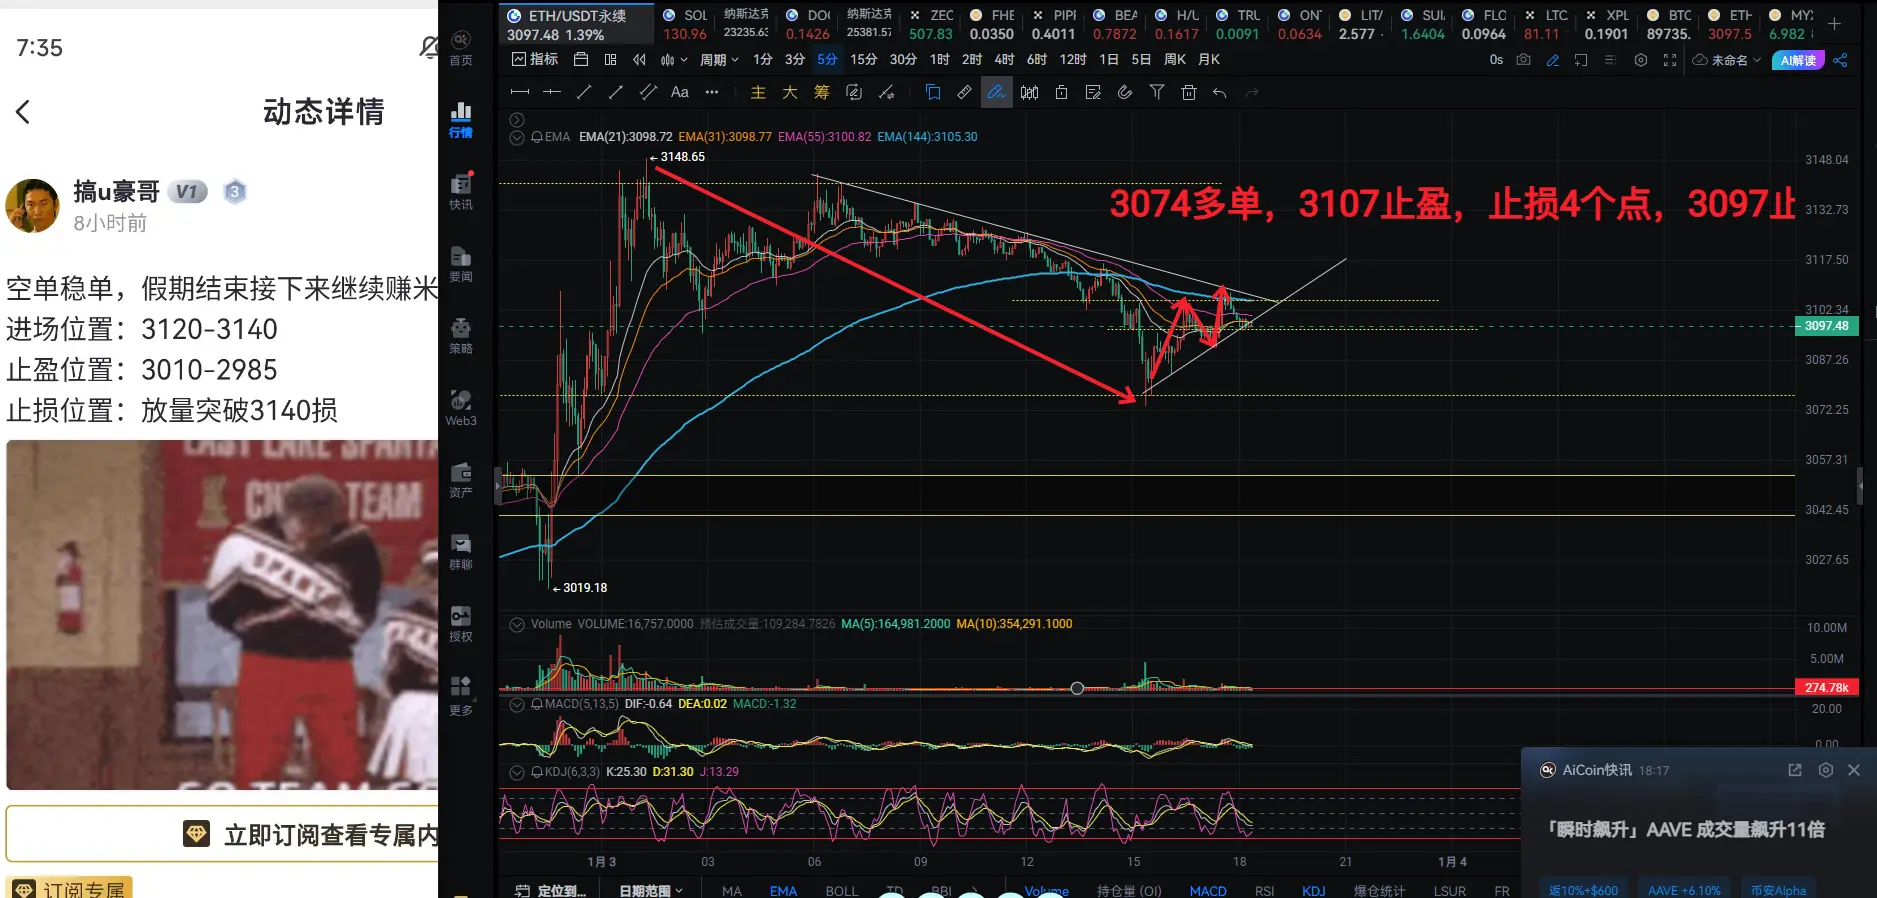
Task: Open the 行情 market sidebar icon
Action: (460, 119)
